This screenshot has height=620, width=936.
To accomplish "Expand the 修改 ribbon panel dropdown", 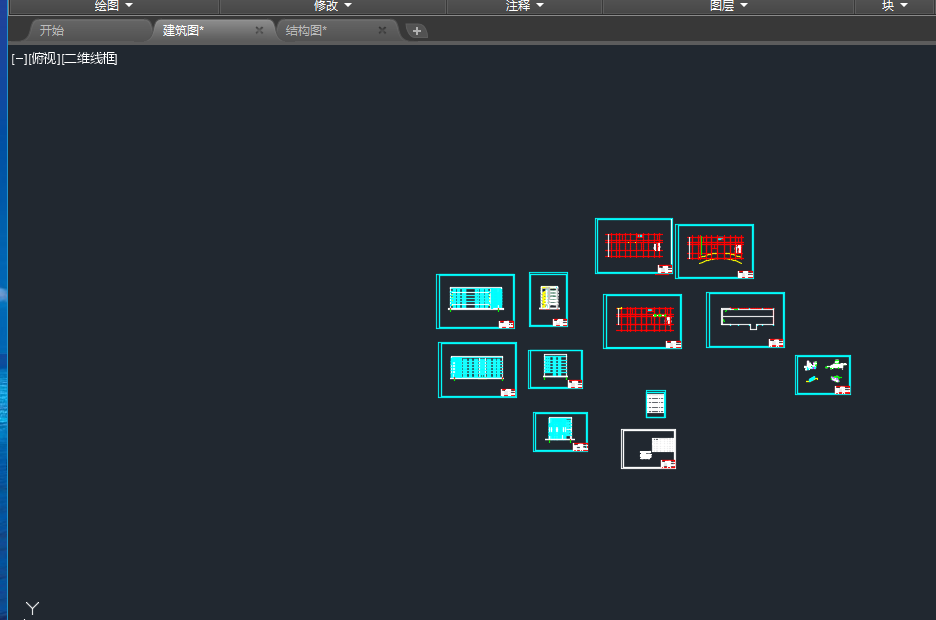I will point(332,6).
